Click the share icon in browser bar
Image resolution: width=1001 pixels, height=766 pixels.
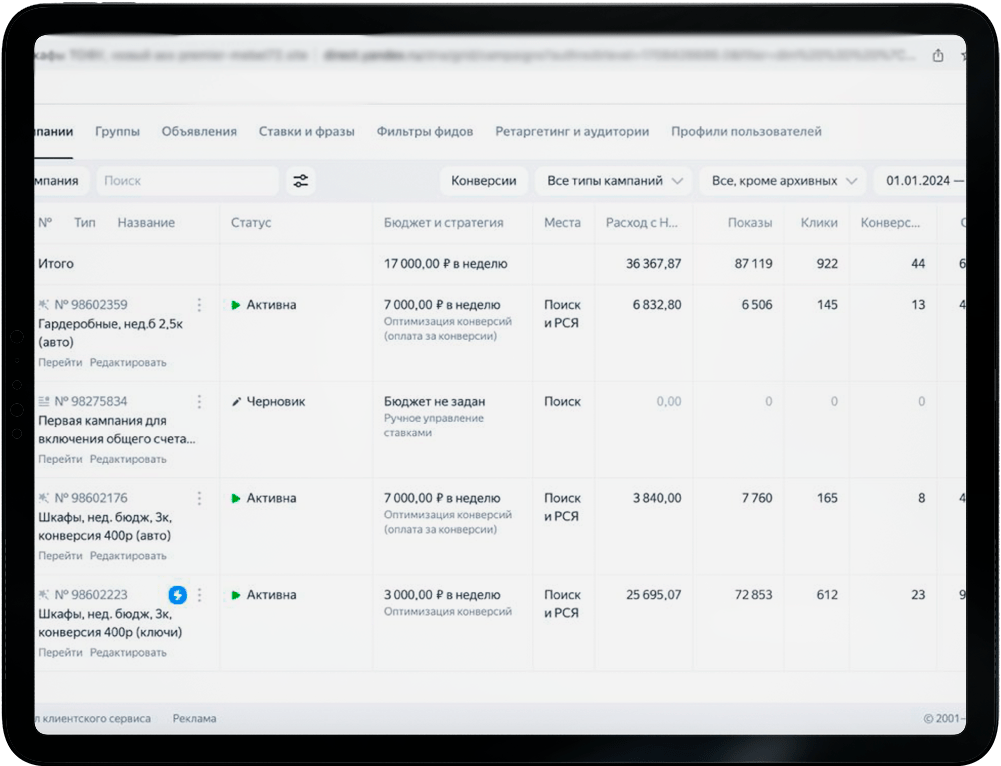(x=937, y=56)
